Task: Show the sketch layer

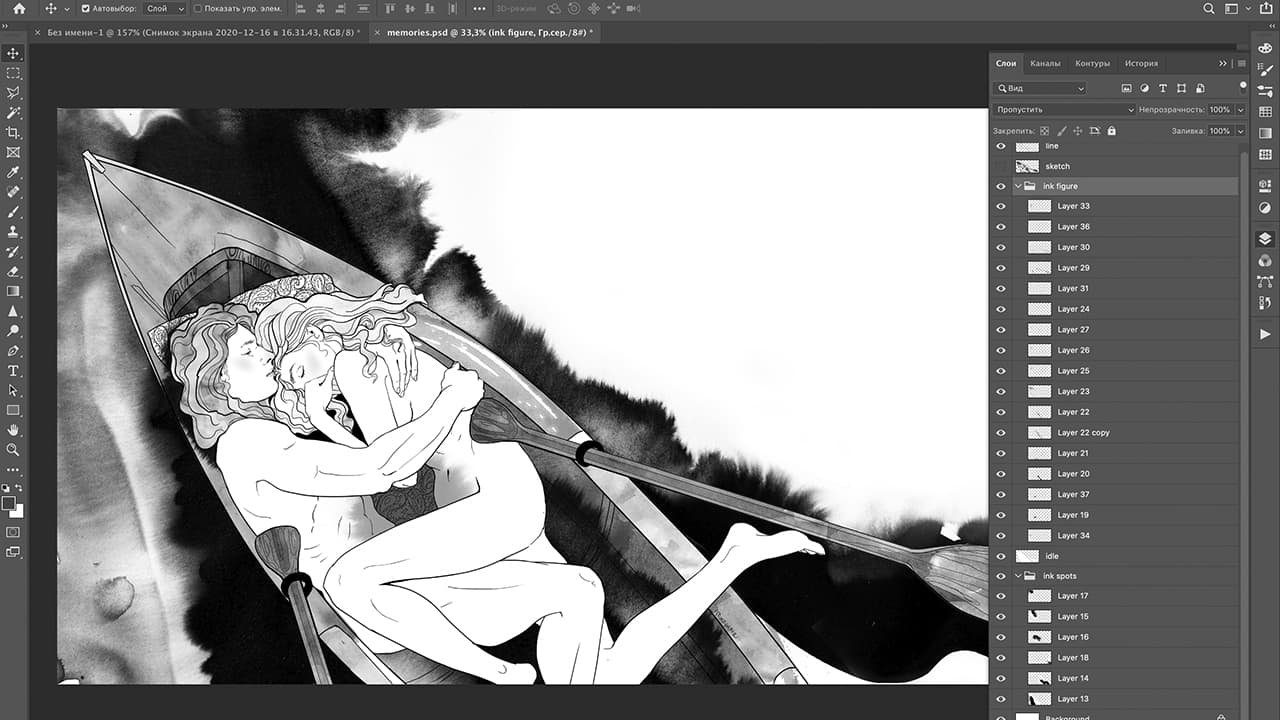Action: pos(1001,166)
